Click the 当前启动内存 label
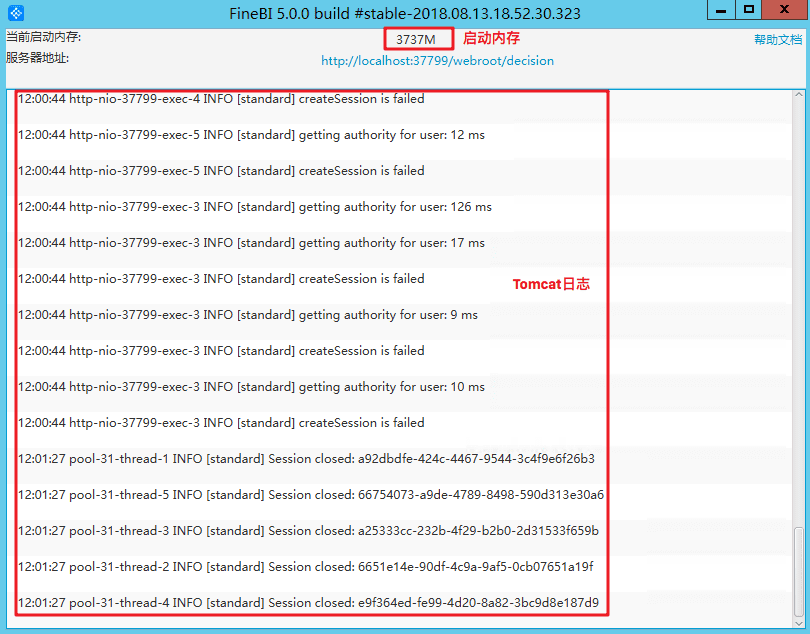810x634 pixels. pos(43,37)
